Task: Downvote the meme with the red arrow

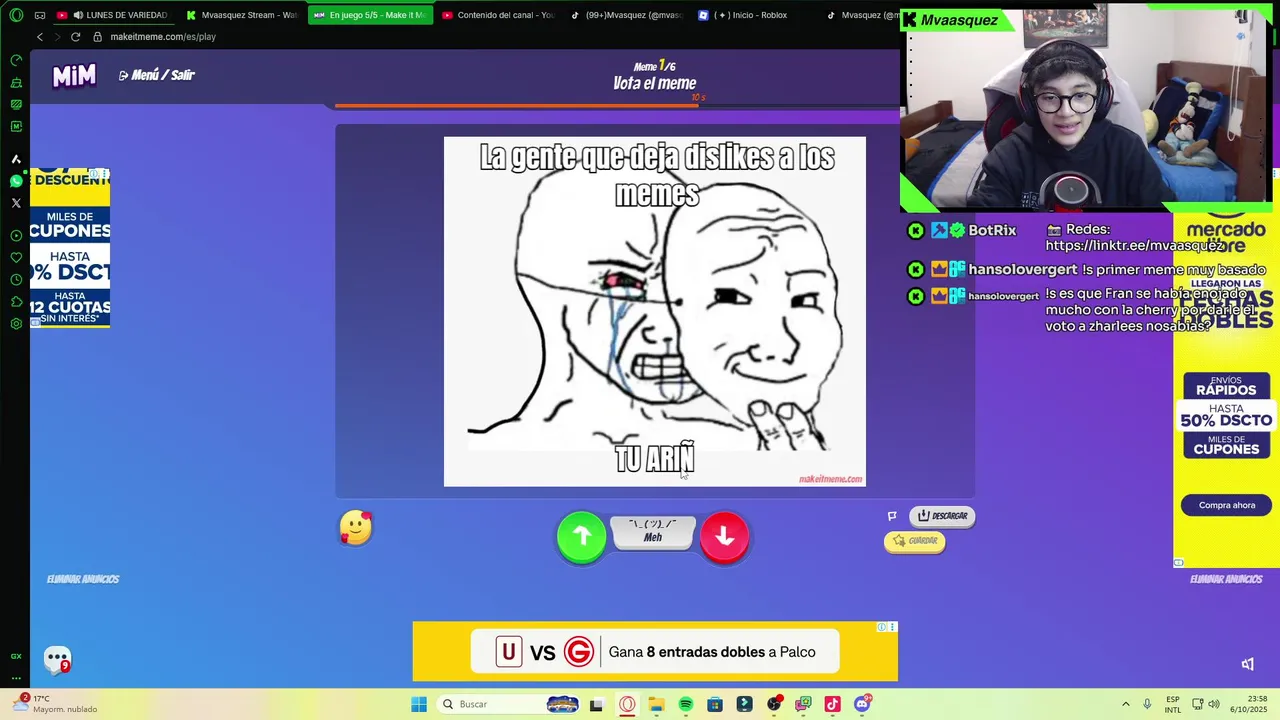Action: point(725,537)
